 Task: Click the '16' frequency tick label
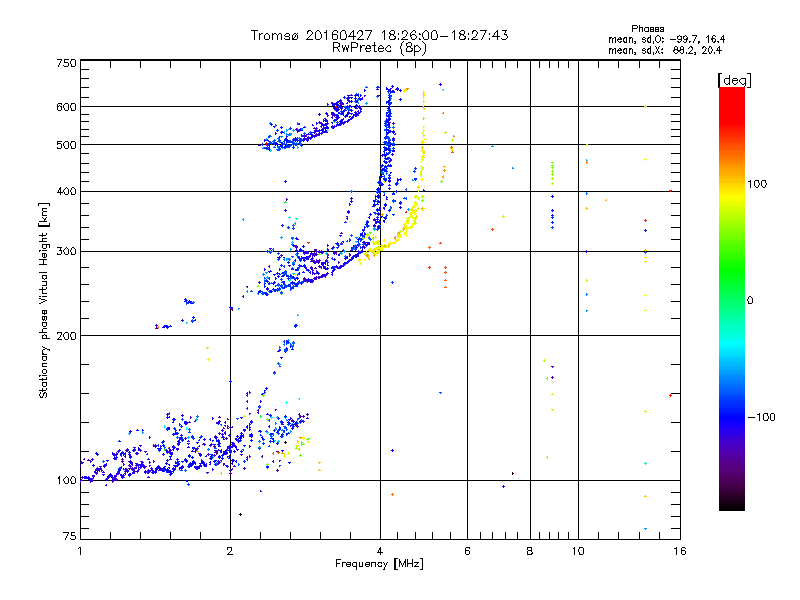(x=680, y=551)
